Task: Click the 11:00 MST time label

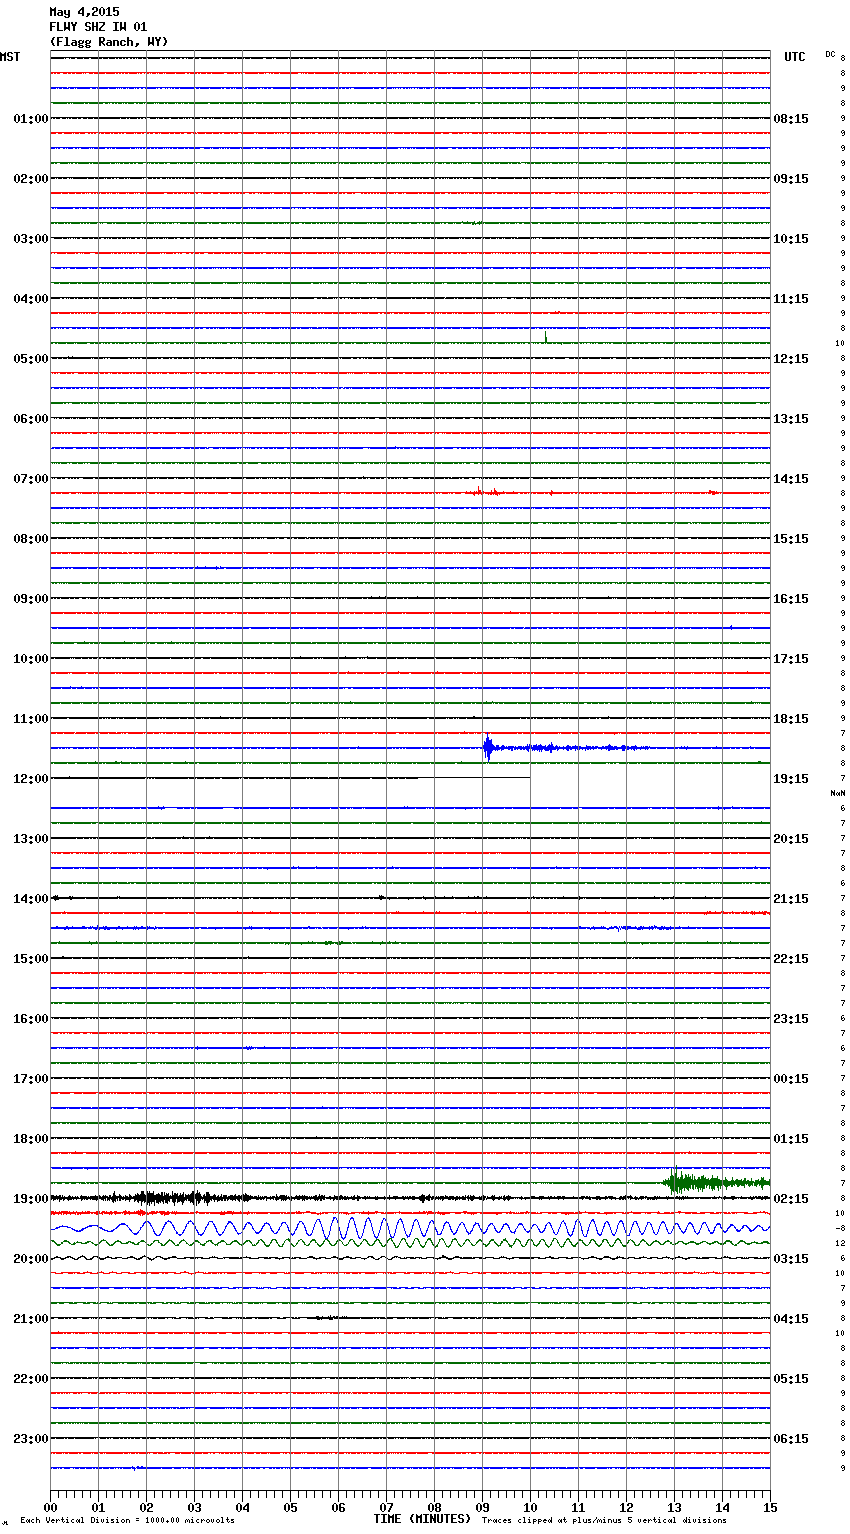Action: 30,719
